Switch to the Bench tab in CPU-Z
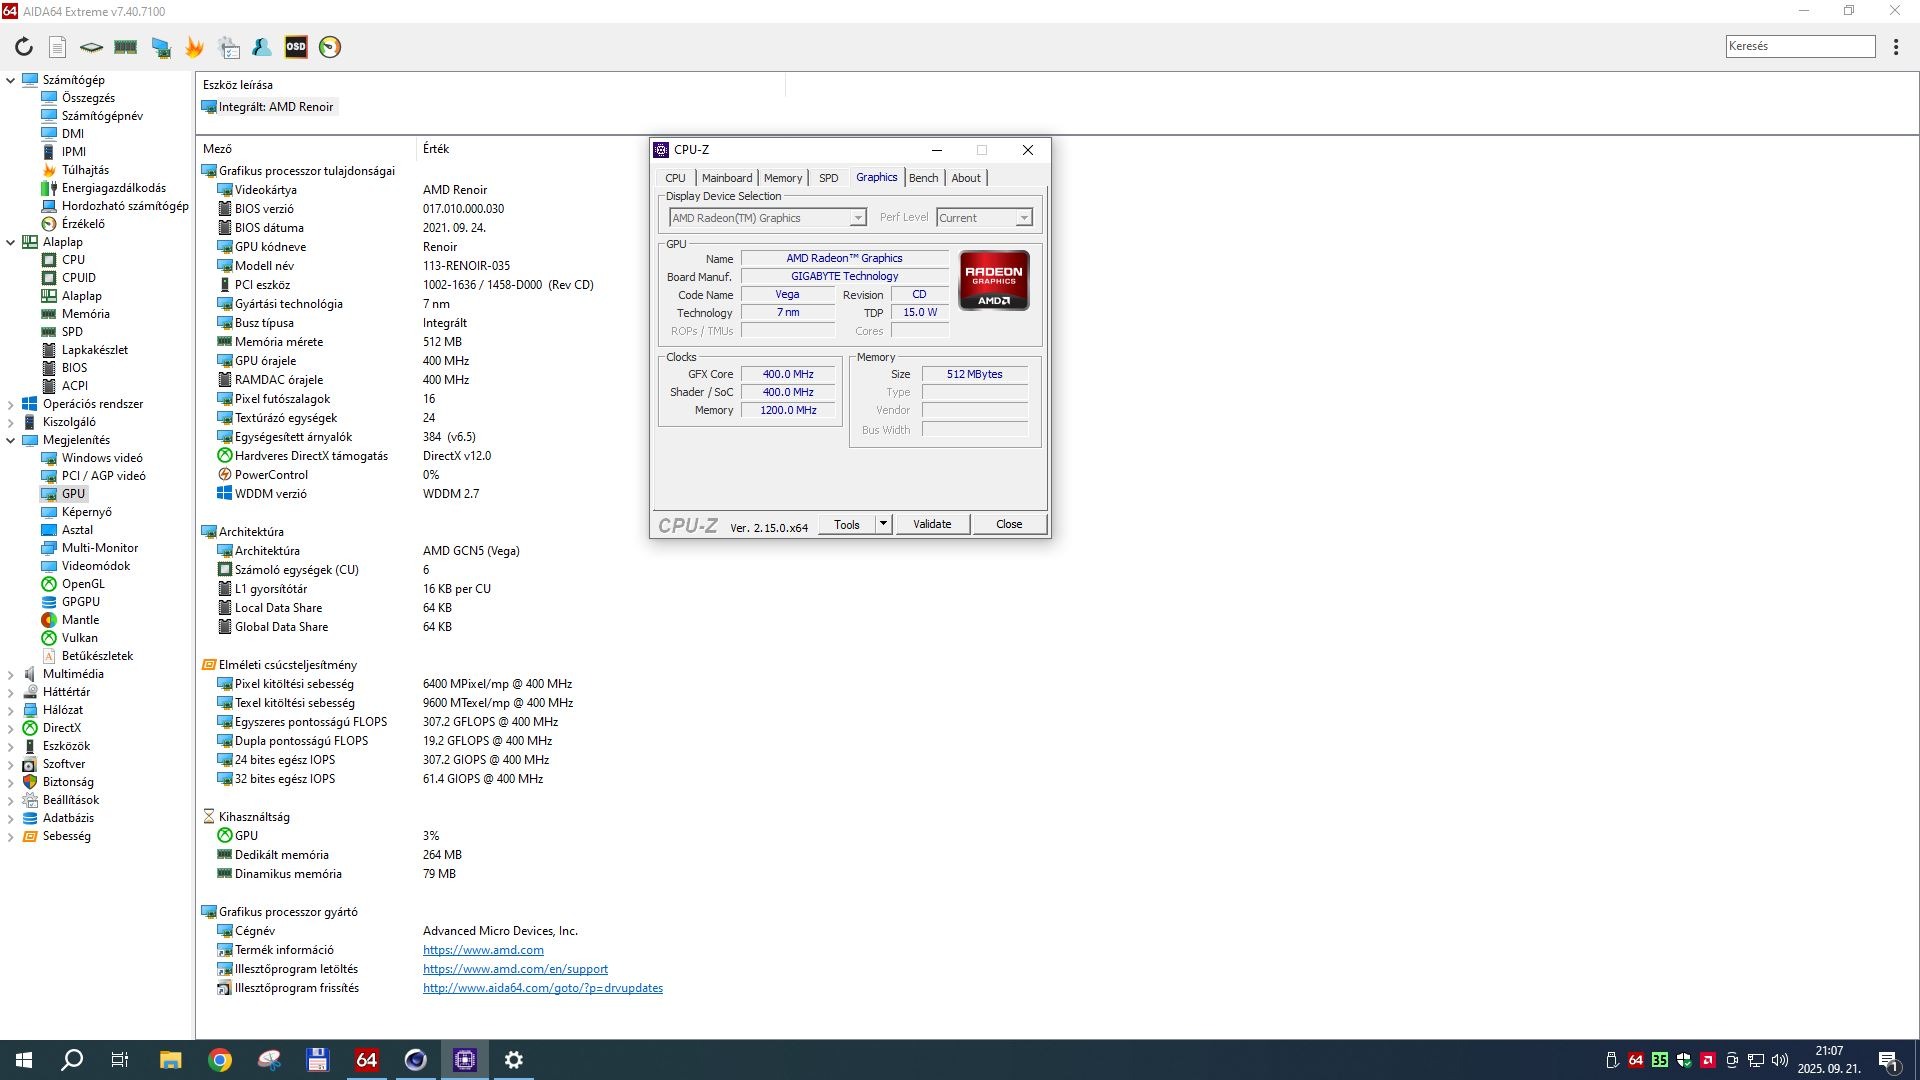 (x=923, y=178)
